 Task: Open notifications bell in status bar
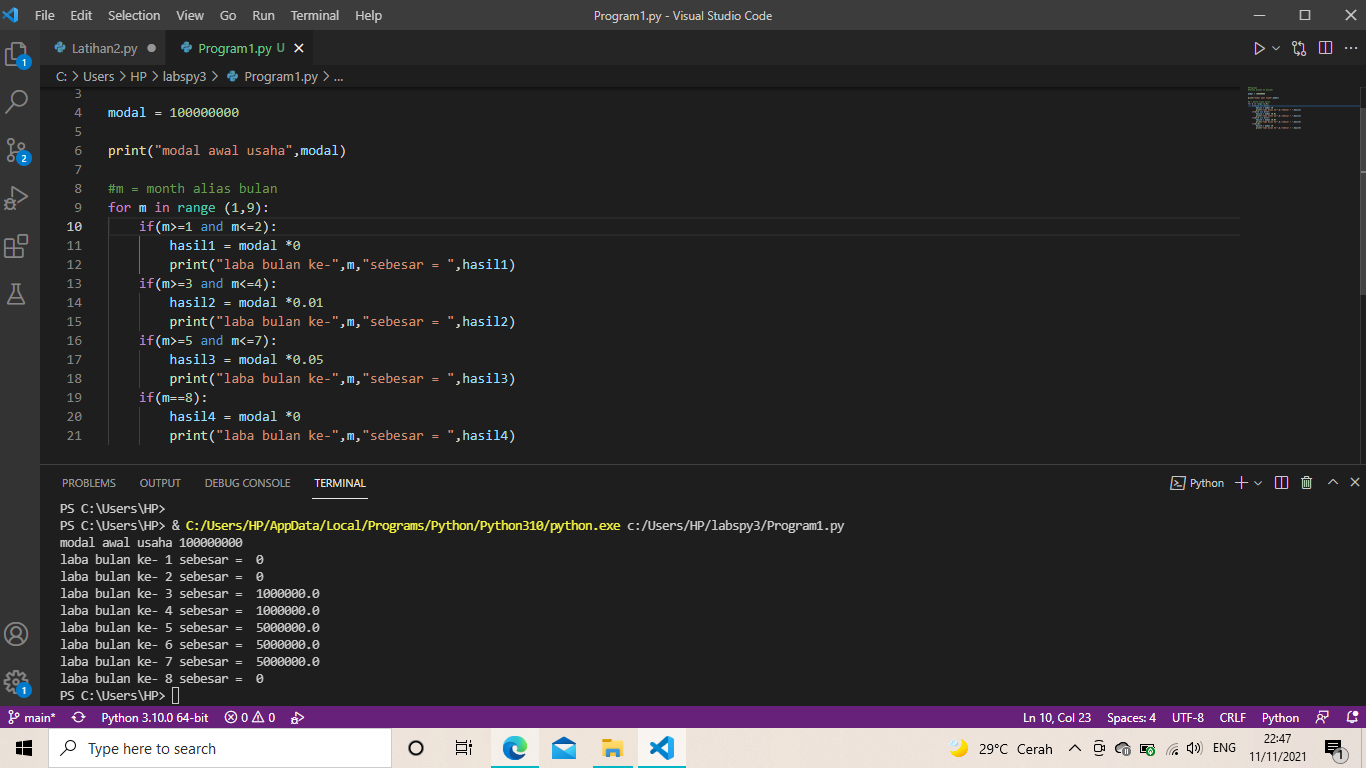tap(1352, 718)
